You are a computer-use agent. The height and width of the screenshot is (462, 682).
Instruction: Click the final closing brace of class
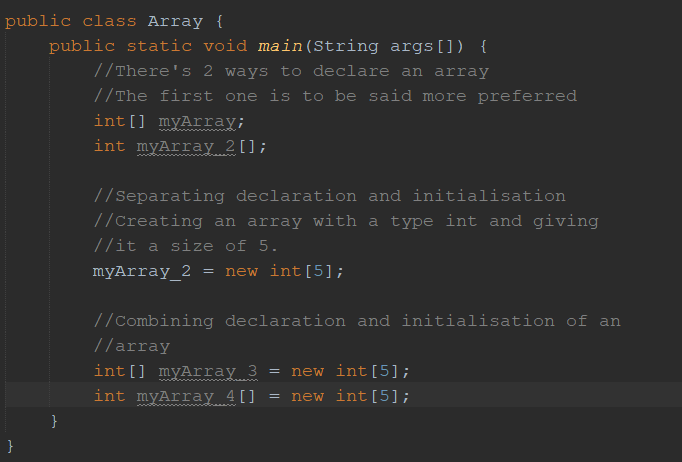pos(10,446)
